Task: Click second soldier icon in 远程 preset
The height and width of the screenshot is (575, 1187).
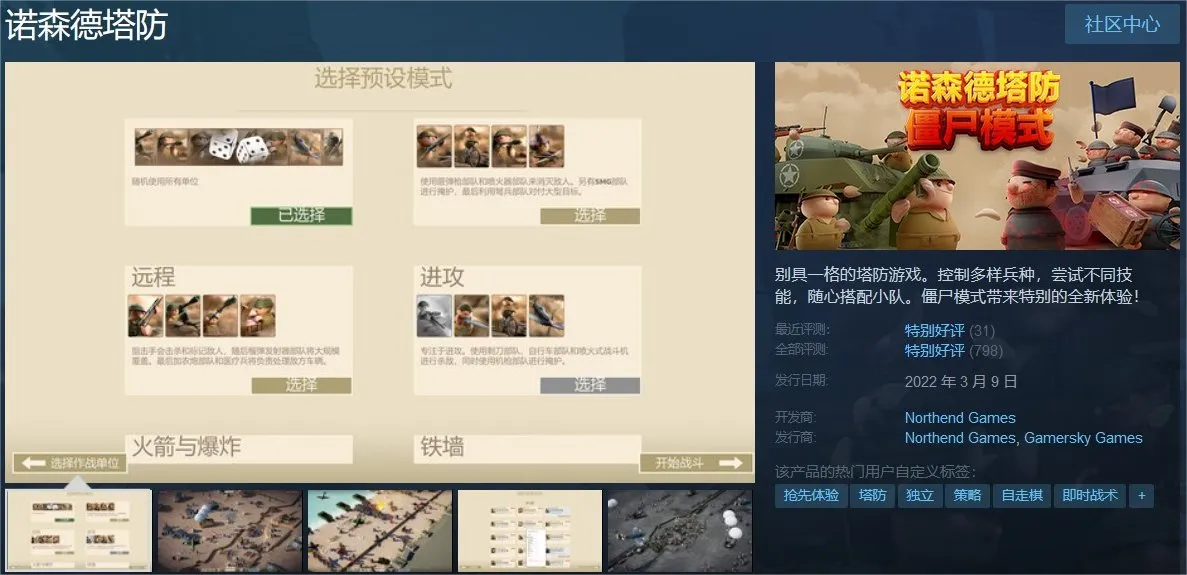Action: click(x=182, y=315)
